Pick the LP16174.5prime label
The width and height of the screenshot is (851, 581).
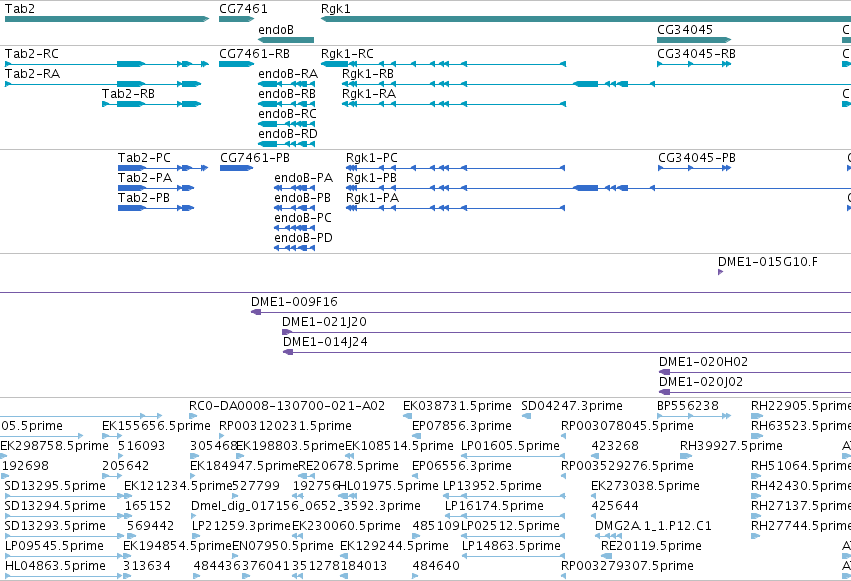tap(494, 506)
